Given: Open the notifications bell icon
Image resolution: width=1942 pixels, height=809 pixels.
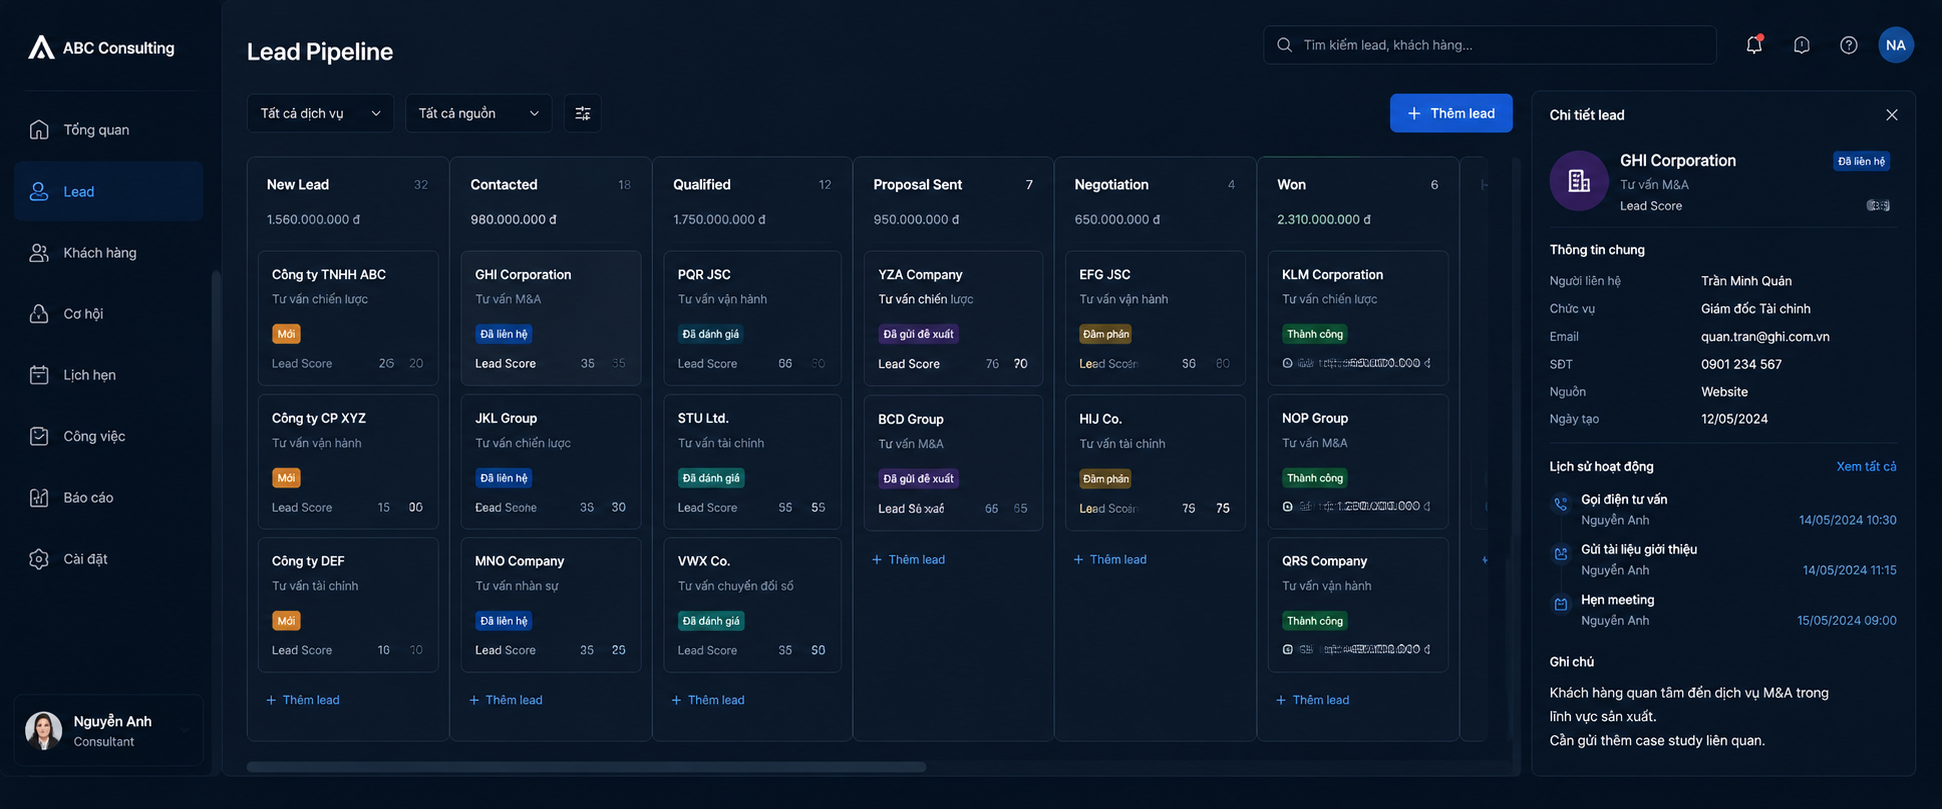Looking at the screenshot, I should 1754,44.
